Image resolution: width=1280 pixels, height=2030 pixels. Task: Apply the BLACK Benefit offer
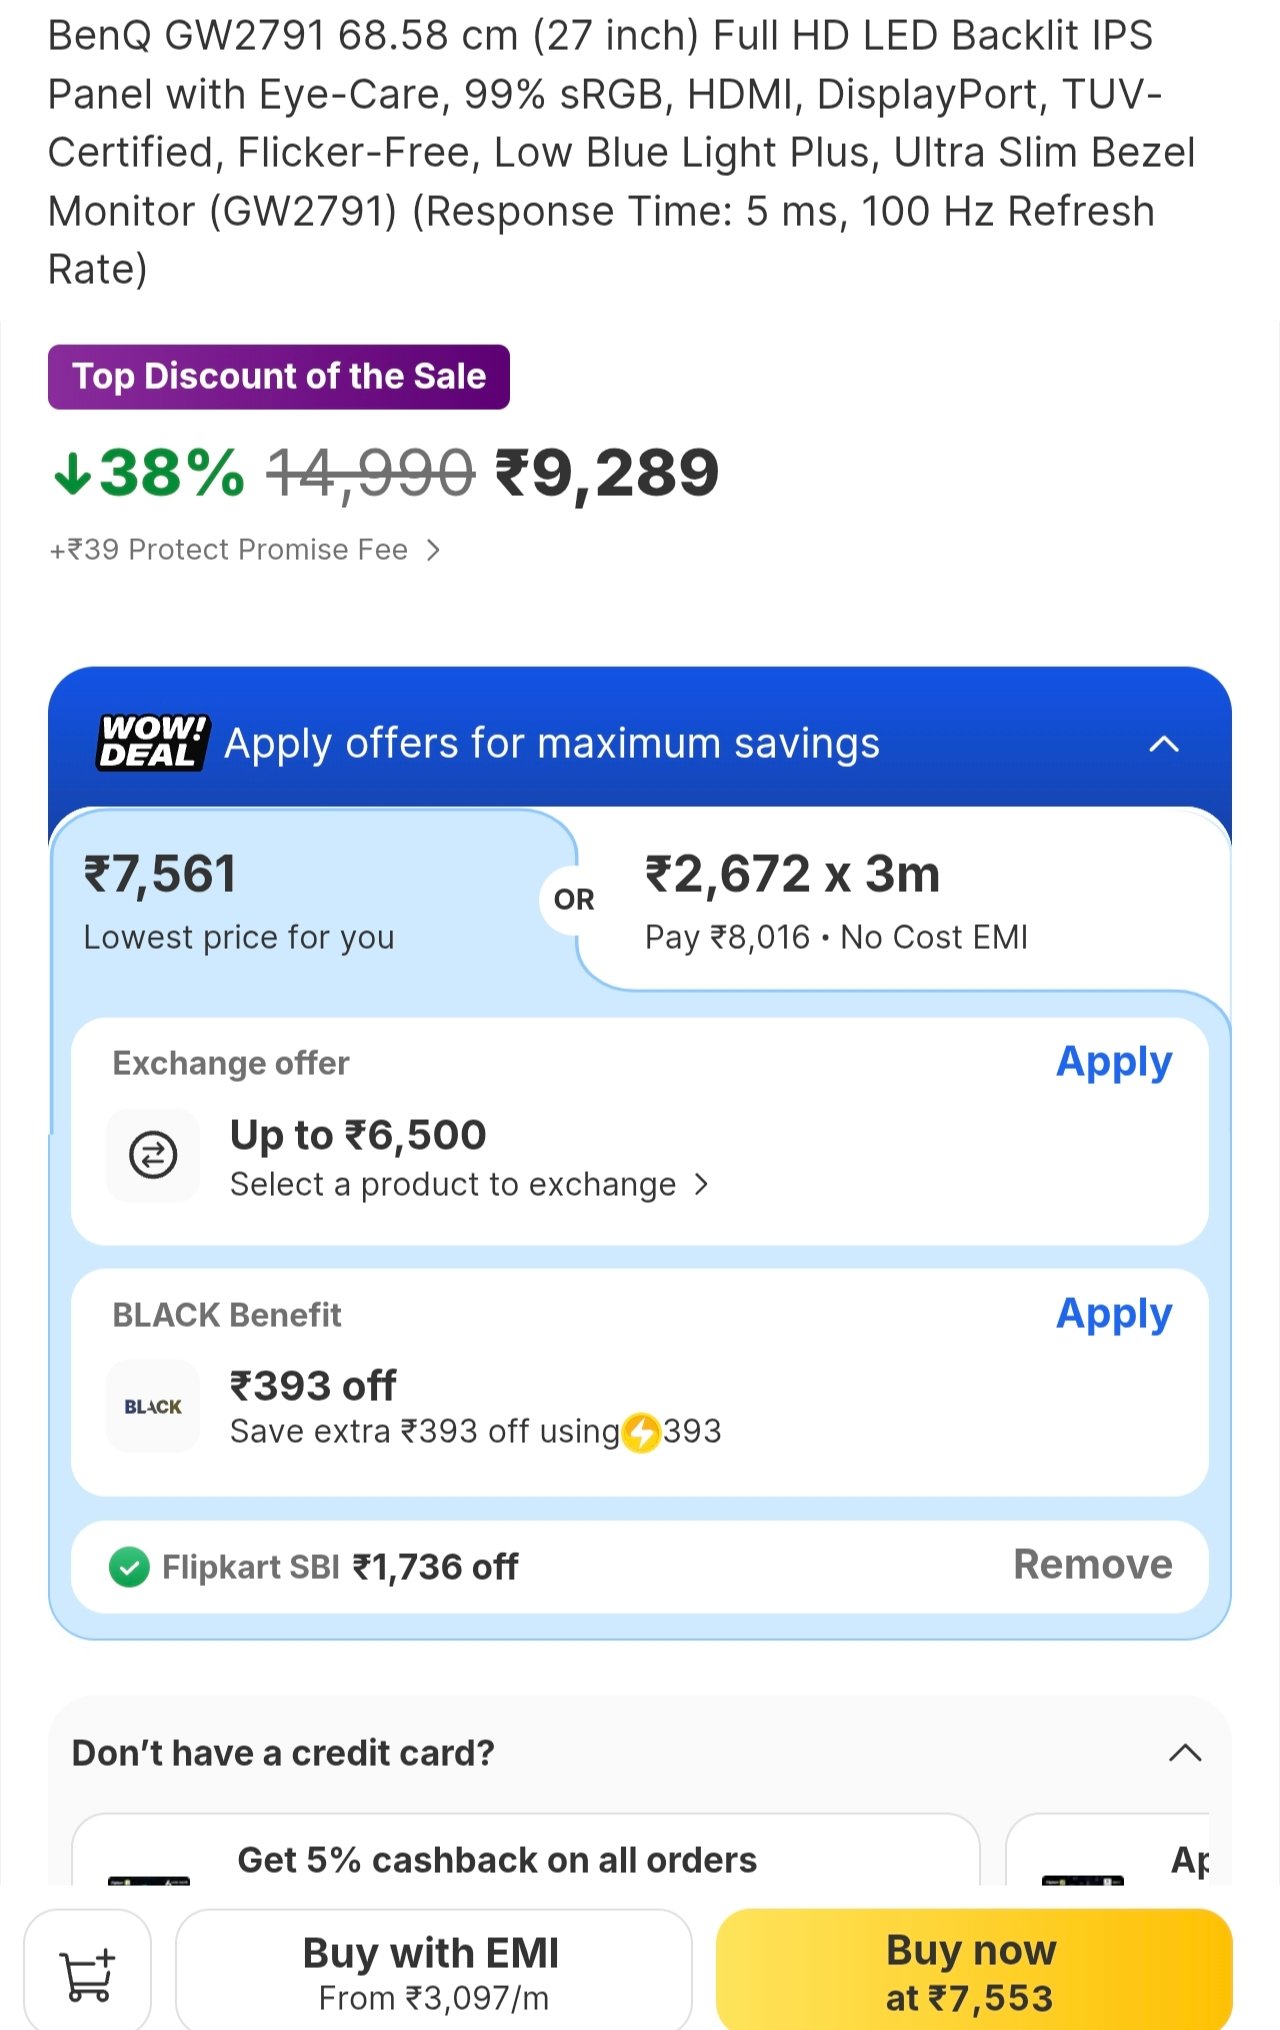(x=1113, y=1314)
